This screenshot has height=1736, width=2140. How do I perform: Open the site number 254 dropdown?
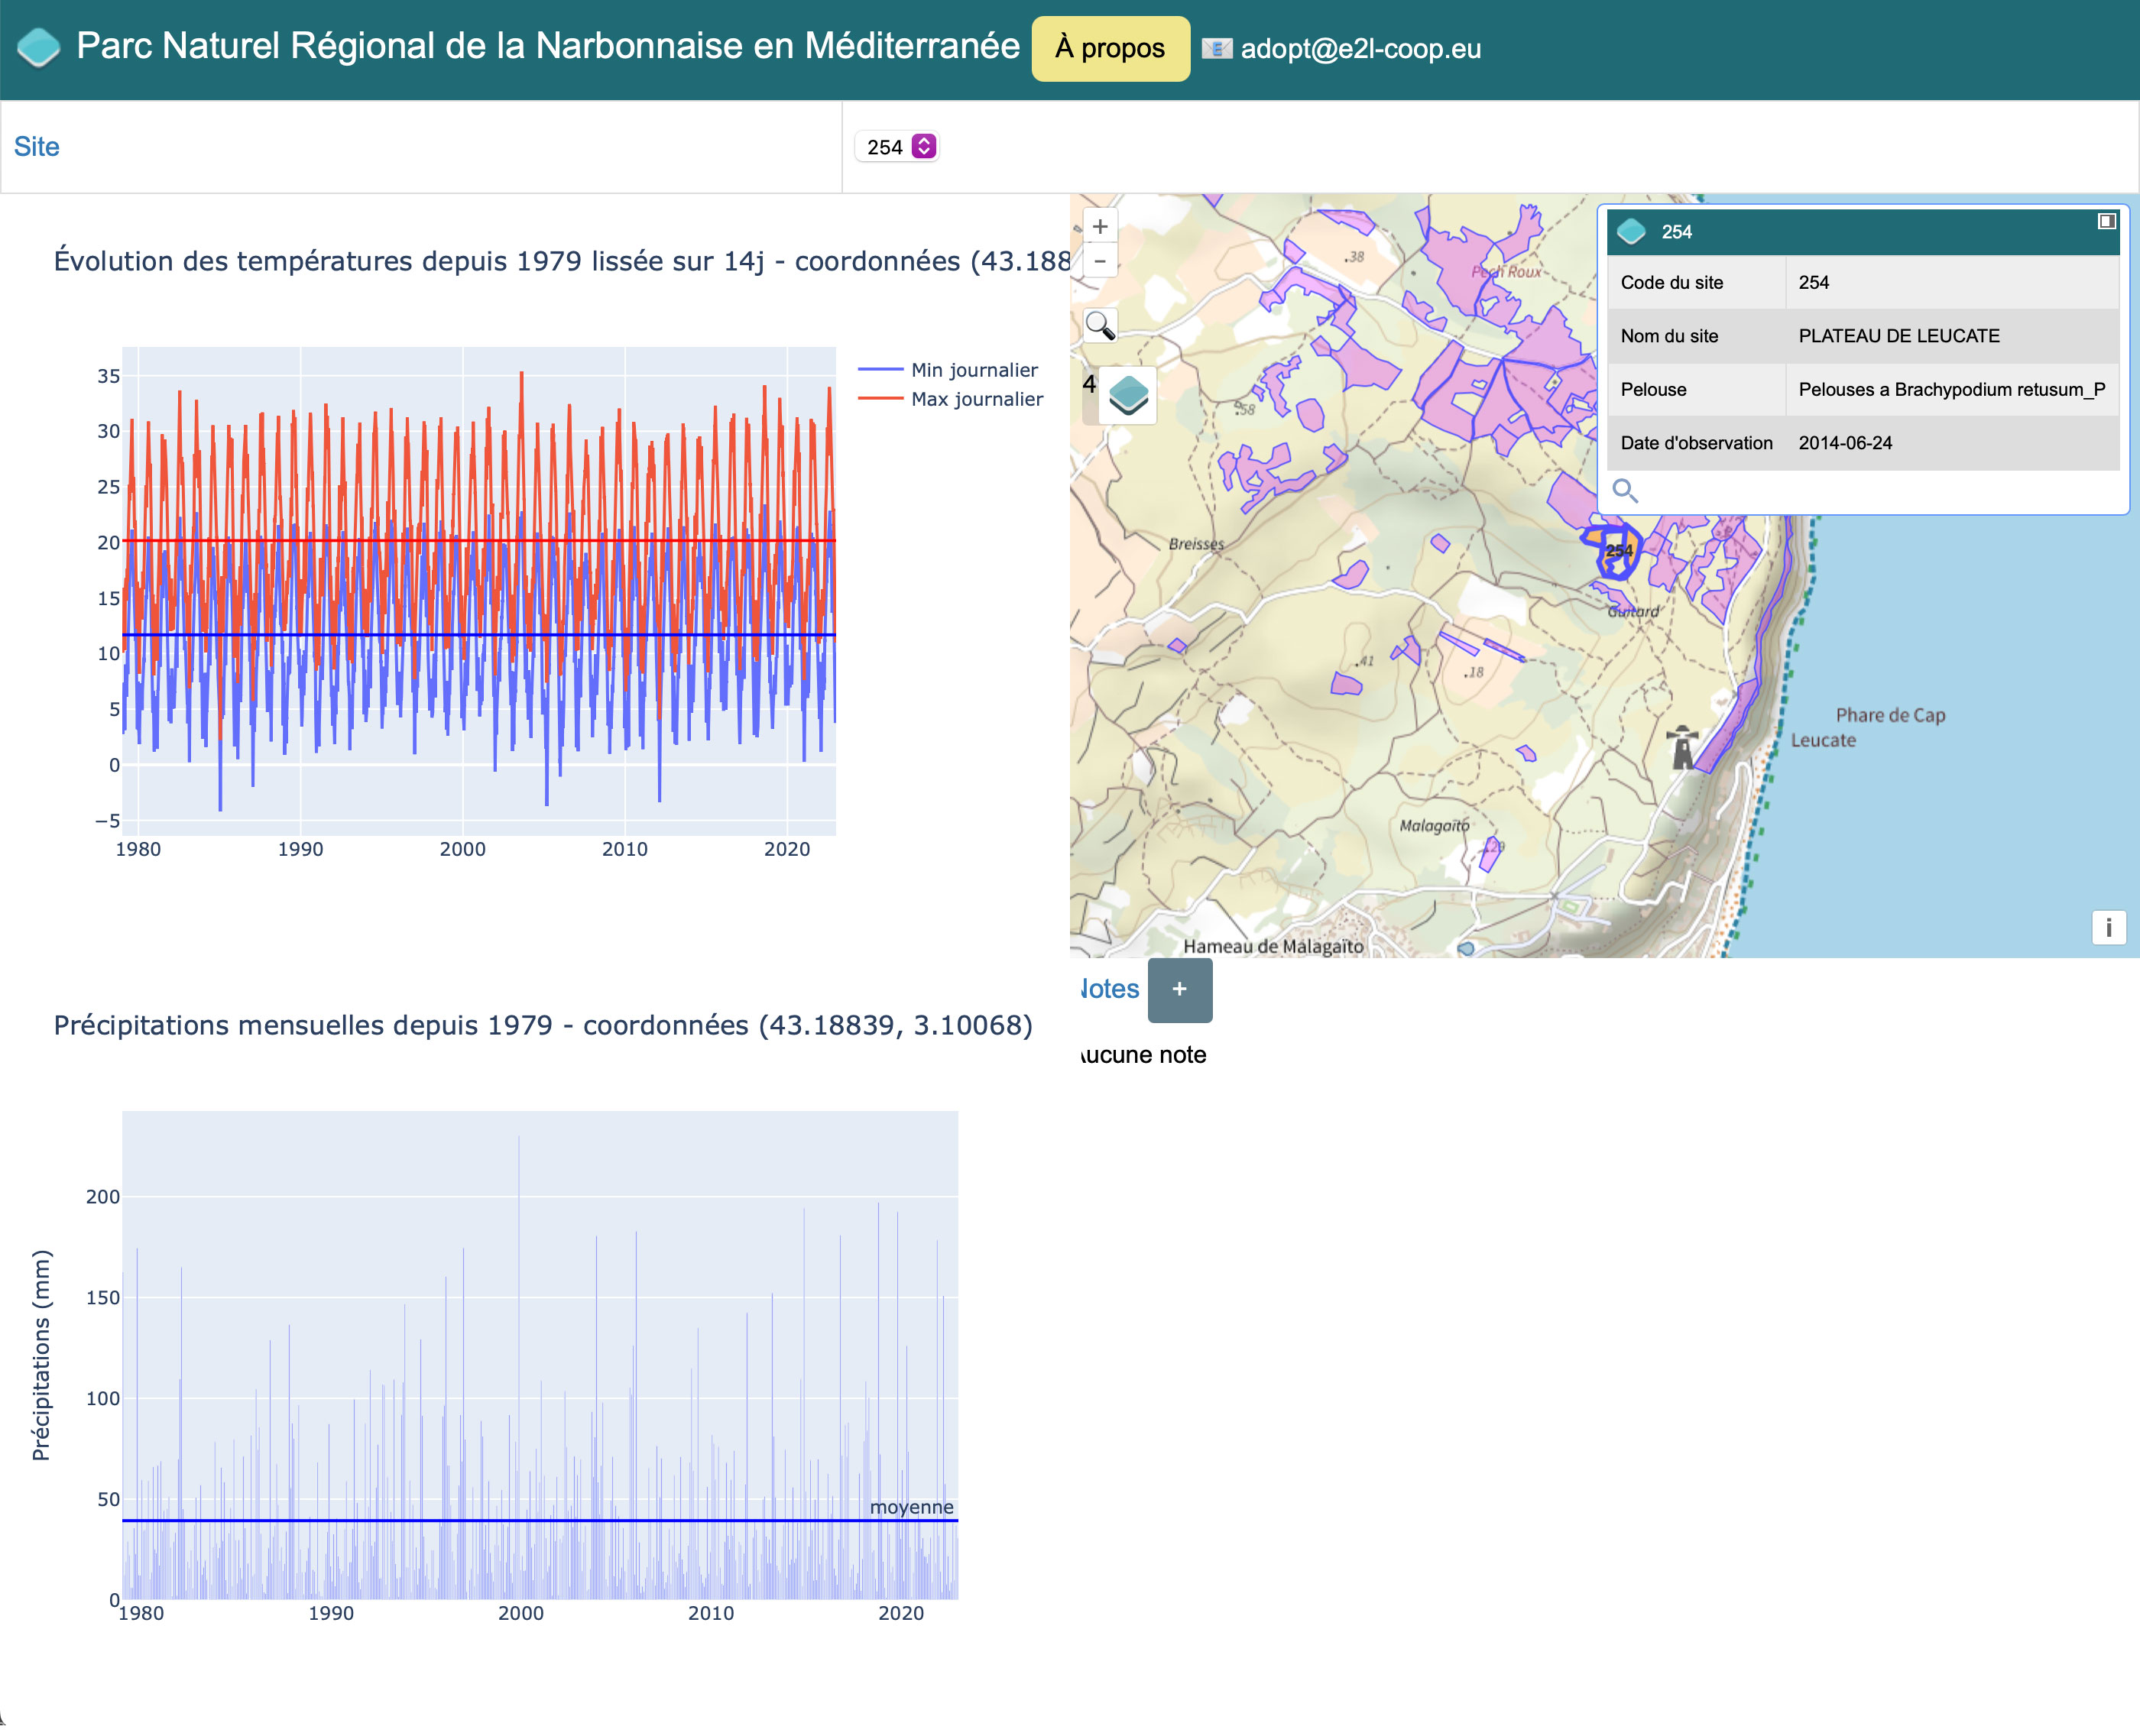coord(898,147)
